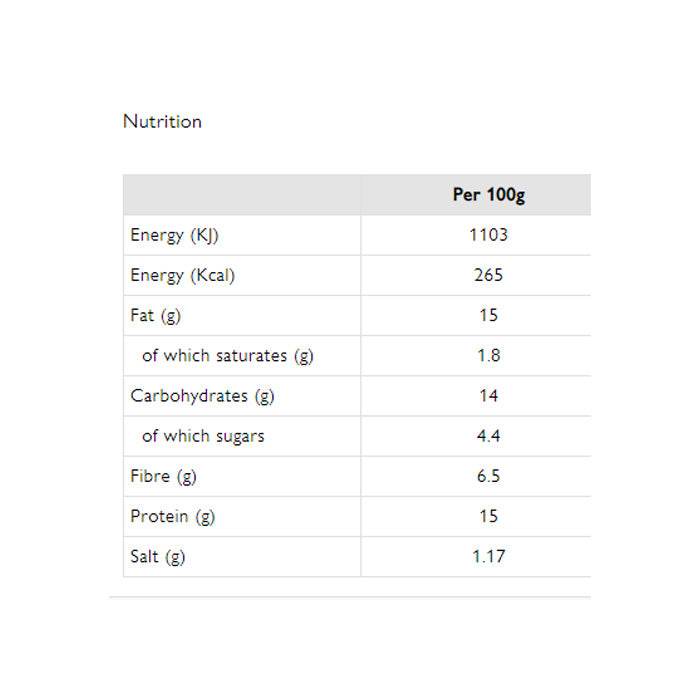700x700 pixels.
Task: Click the Fat (g) row label
Action: point(156,315)
